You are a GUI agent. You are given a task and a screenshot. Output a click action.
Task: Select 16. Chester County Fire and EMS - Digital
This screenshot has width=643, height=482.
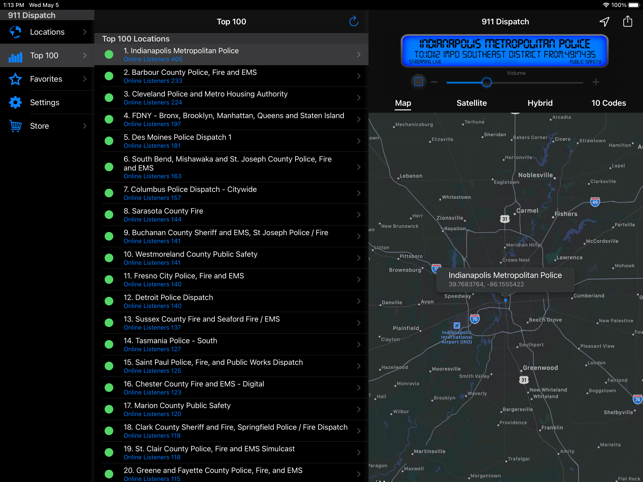[x=231, y=388]
